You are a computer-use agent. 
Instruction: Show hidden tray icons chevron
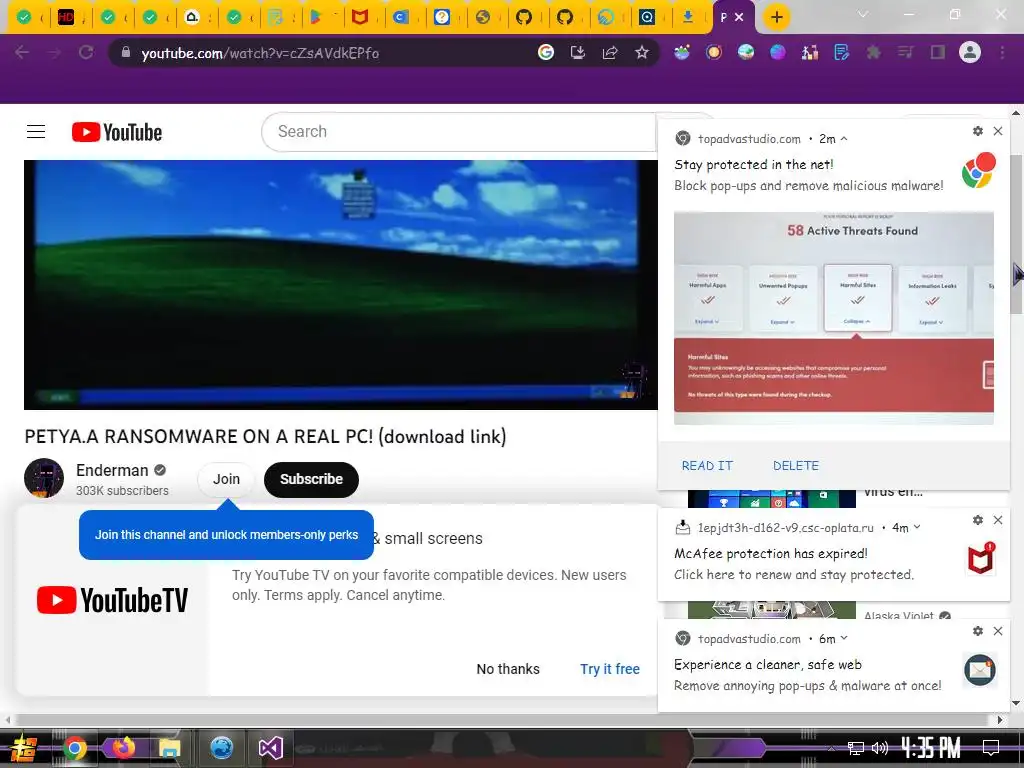pos(831,748)
